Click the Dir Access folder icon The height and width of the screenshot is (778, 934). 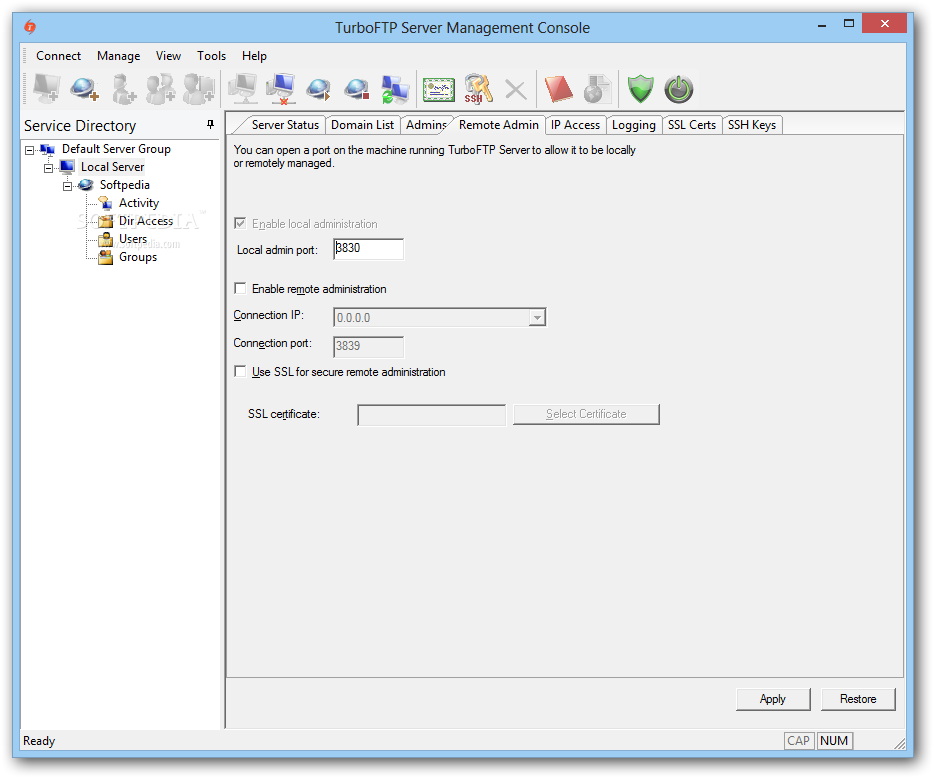105,221
